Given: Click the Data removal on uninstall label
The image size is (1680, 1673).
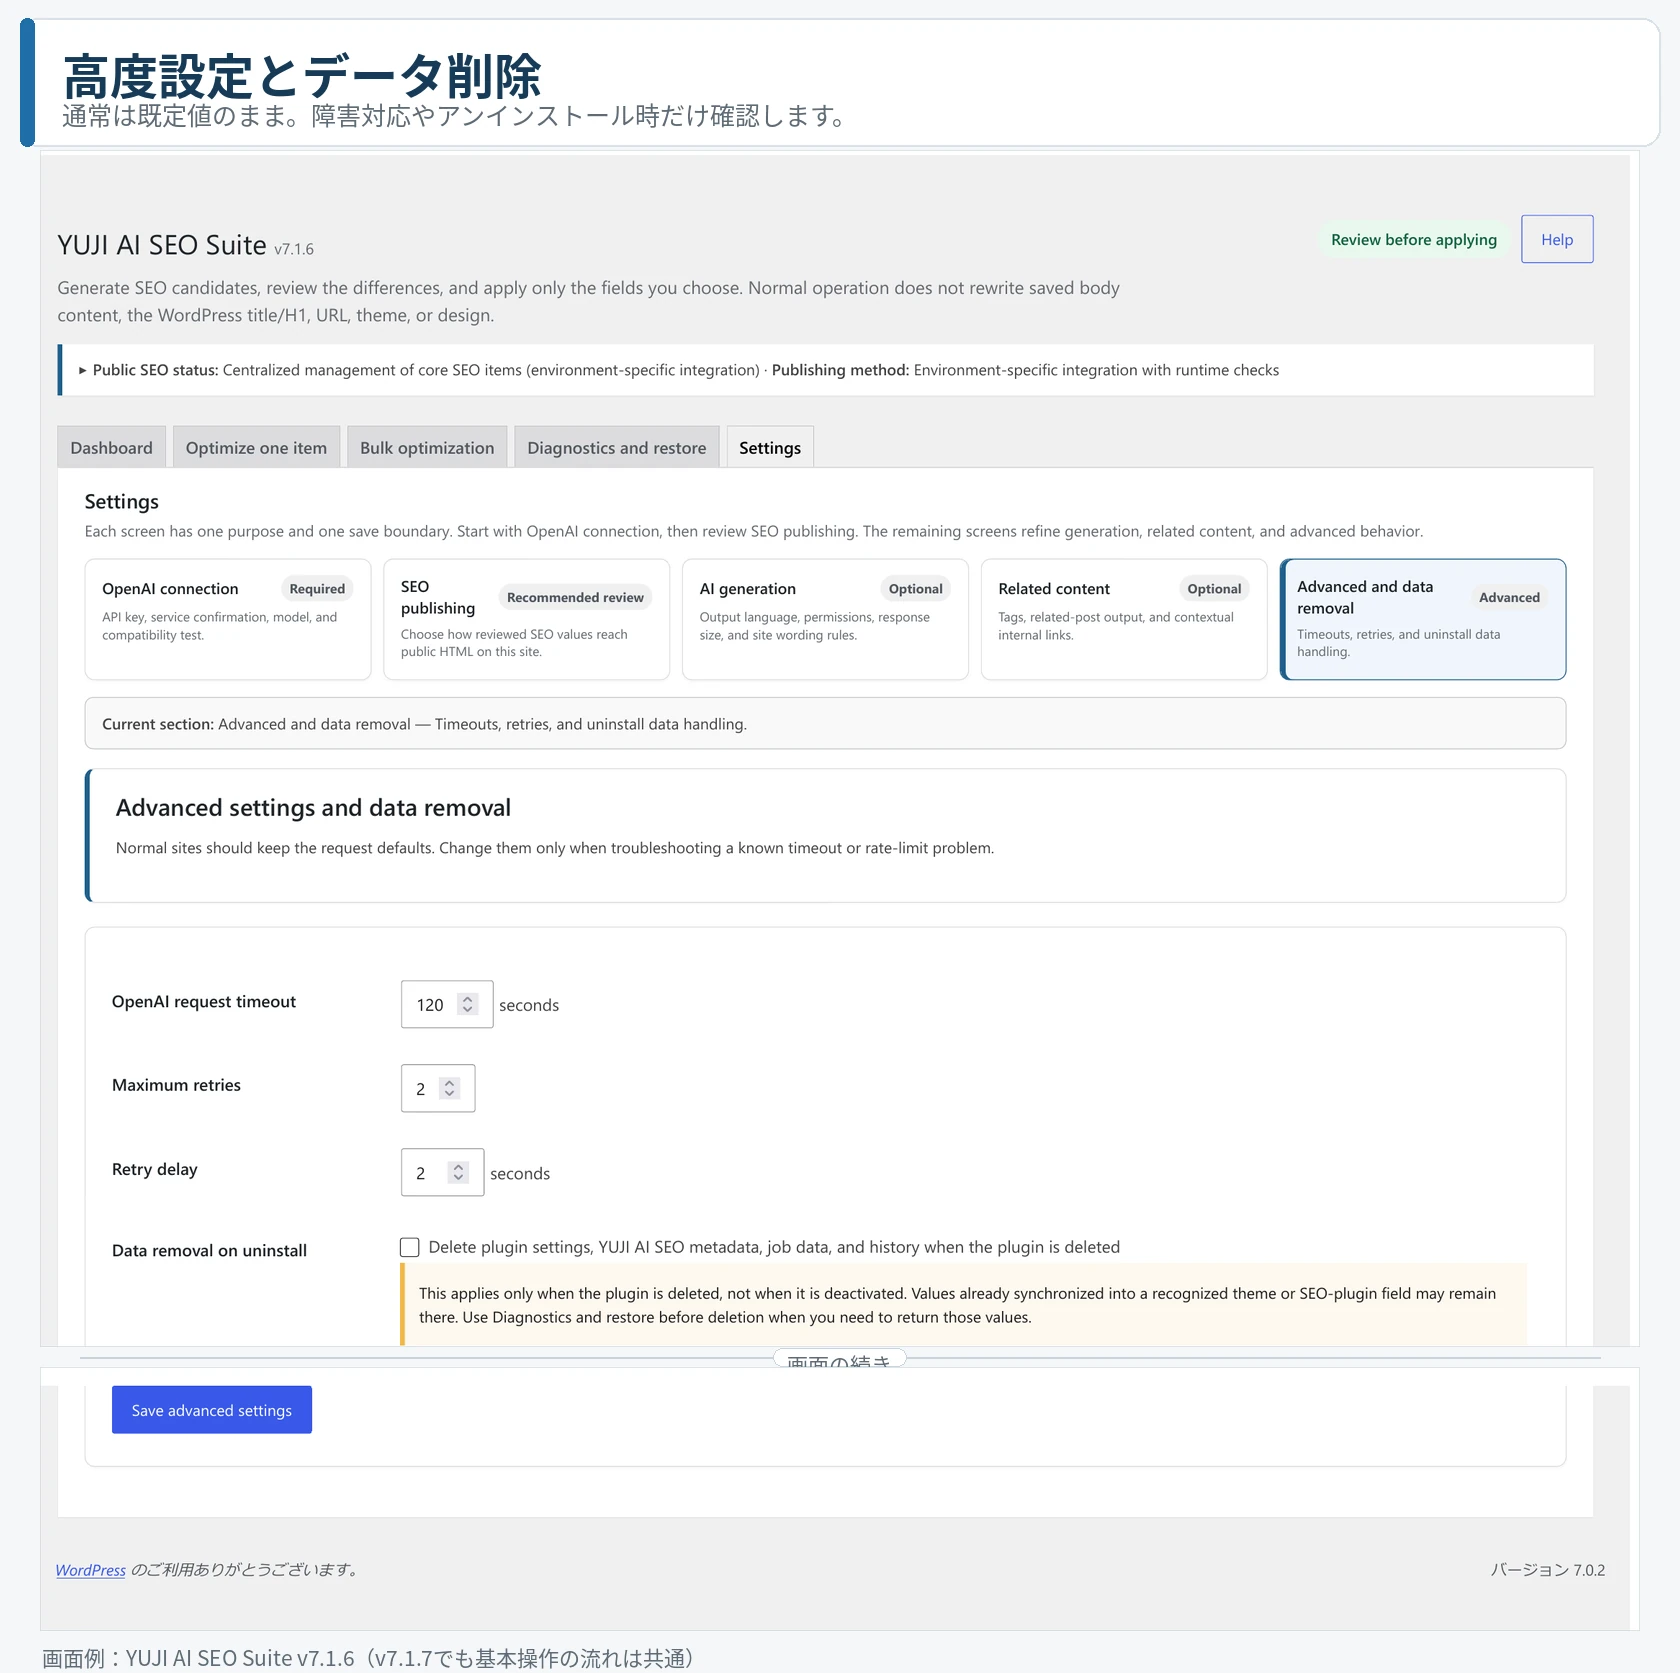Looking at the screenshot, I should [209, 1250].
